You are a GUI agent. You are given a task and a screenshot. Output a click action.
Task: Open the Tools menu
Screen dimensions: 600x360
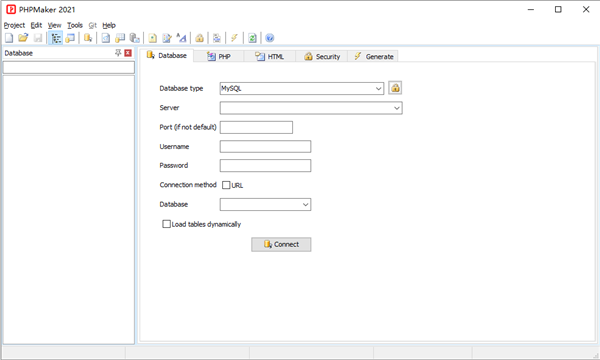tap(75, 25)
